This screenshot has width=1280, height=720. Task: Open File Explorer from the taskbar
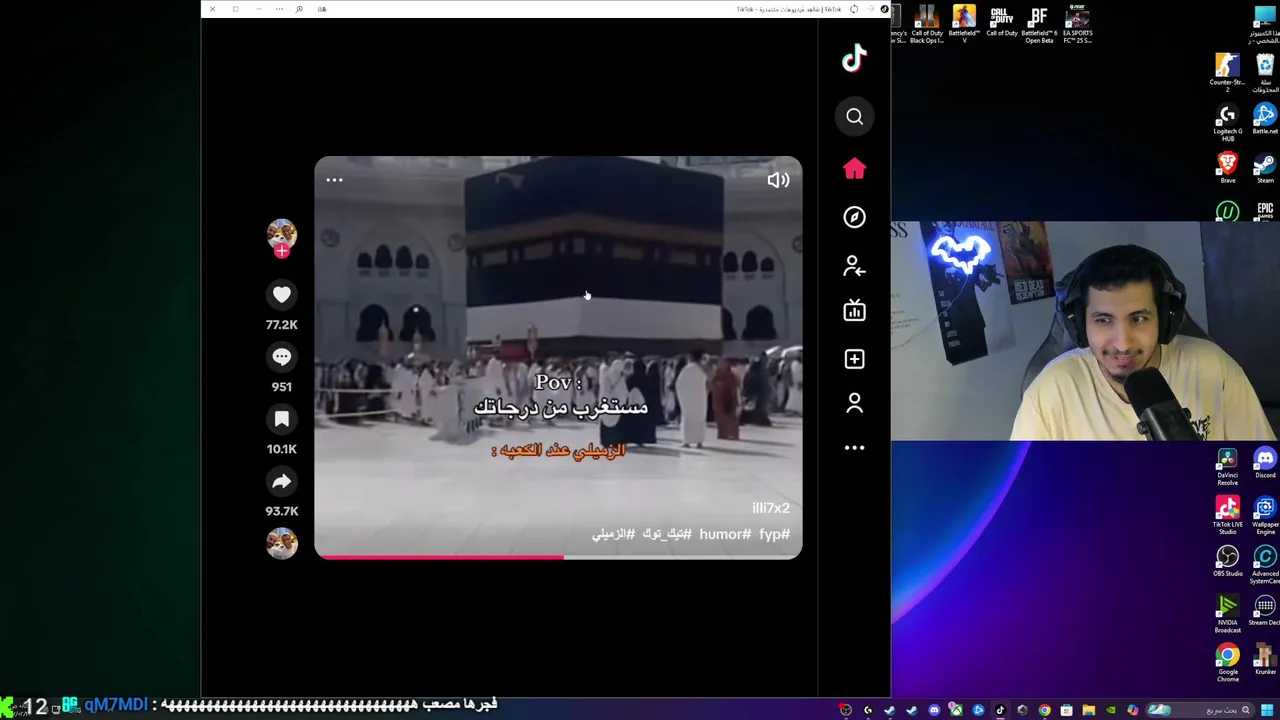click(x=1088, y=710)
